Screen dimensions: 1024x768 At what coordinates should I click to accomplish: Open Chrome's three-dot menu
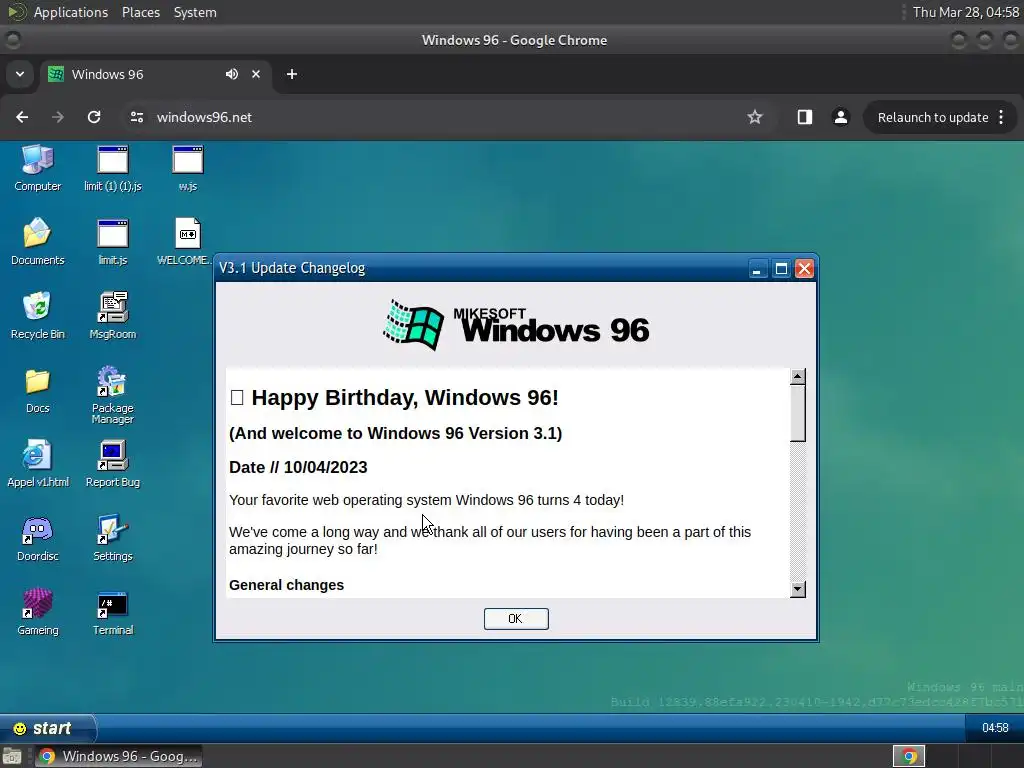pos(1001,118)
